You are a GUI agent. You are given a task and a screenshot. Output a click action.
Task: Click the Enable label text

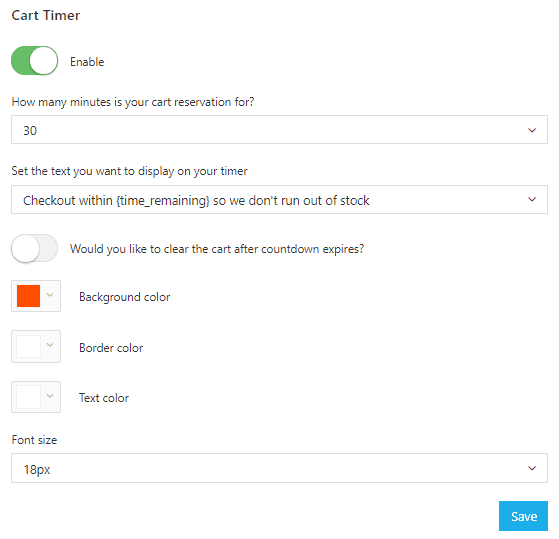click(87, 62)
